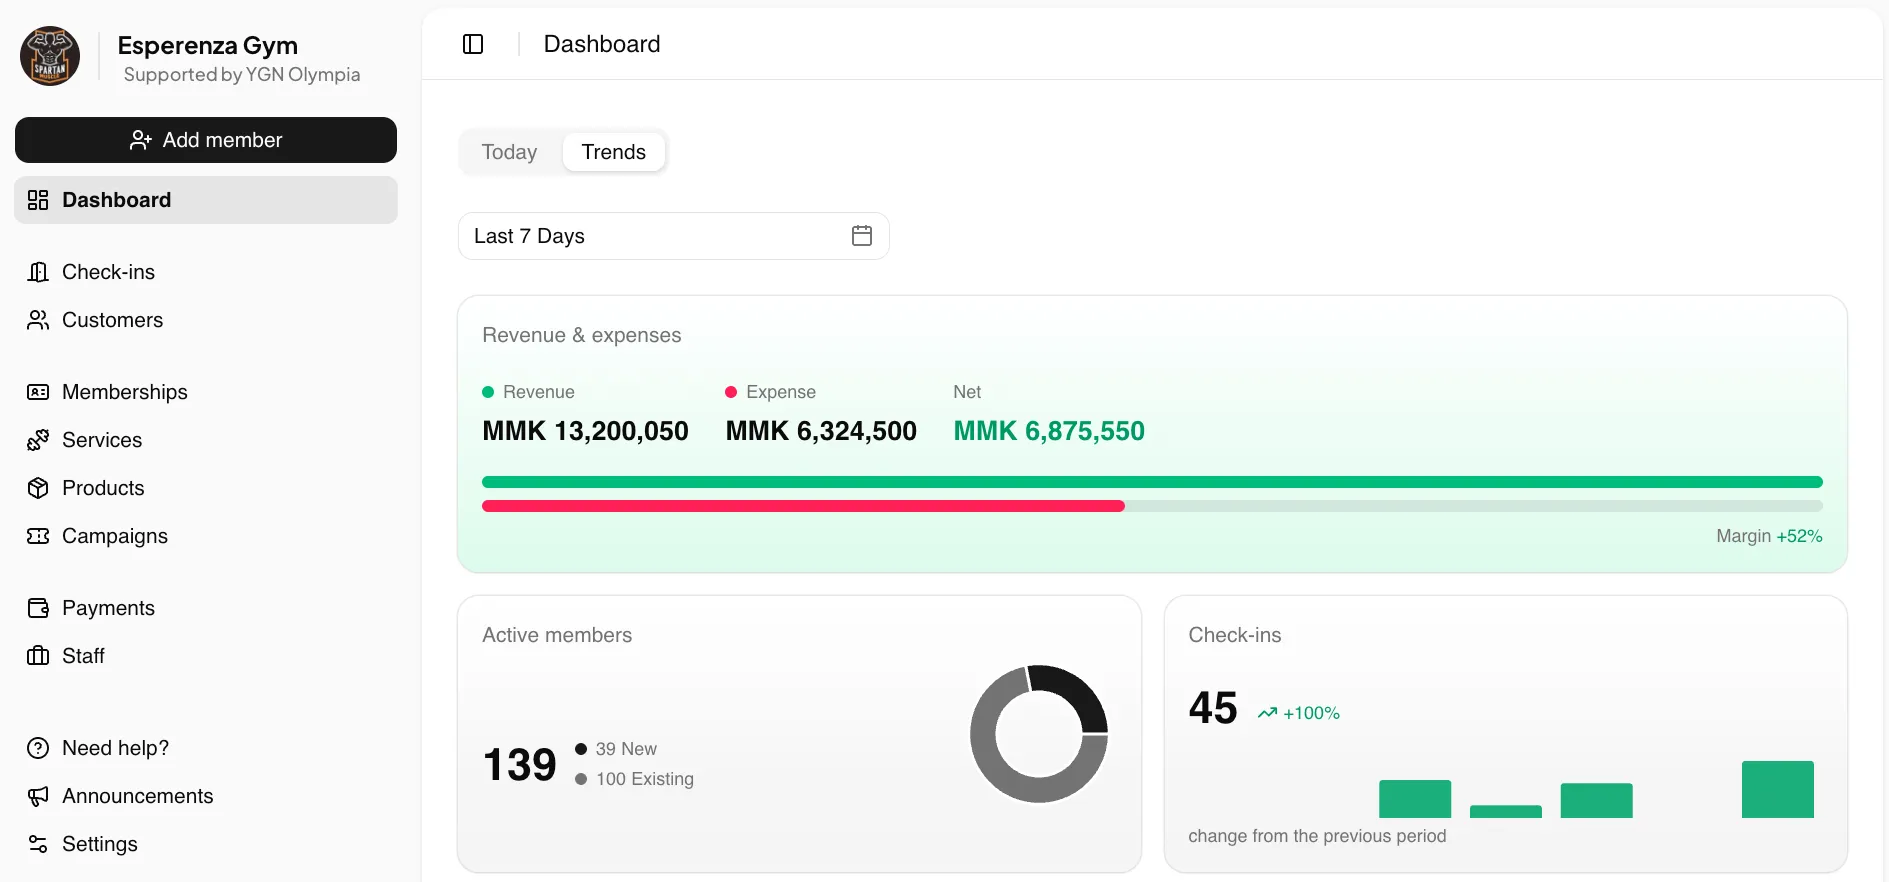Switch to the Today tab
The height and width of the screenshot is (882, 1889).
(x=509, y=152)
